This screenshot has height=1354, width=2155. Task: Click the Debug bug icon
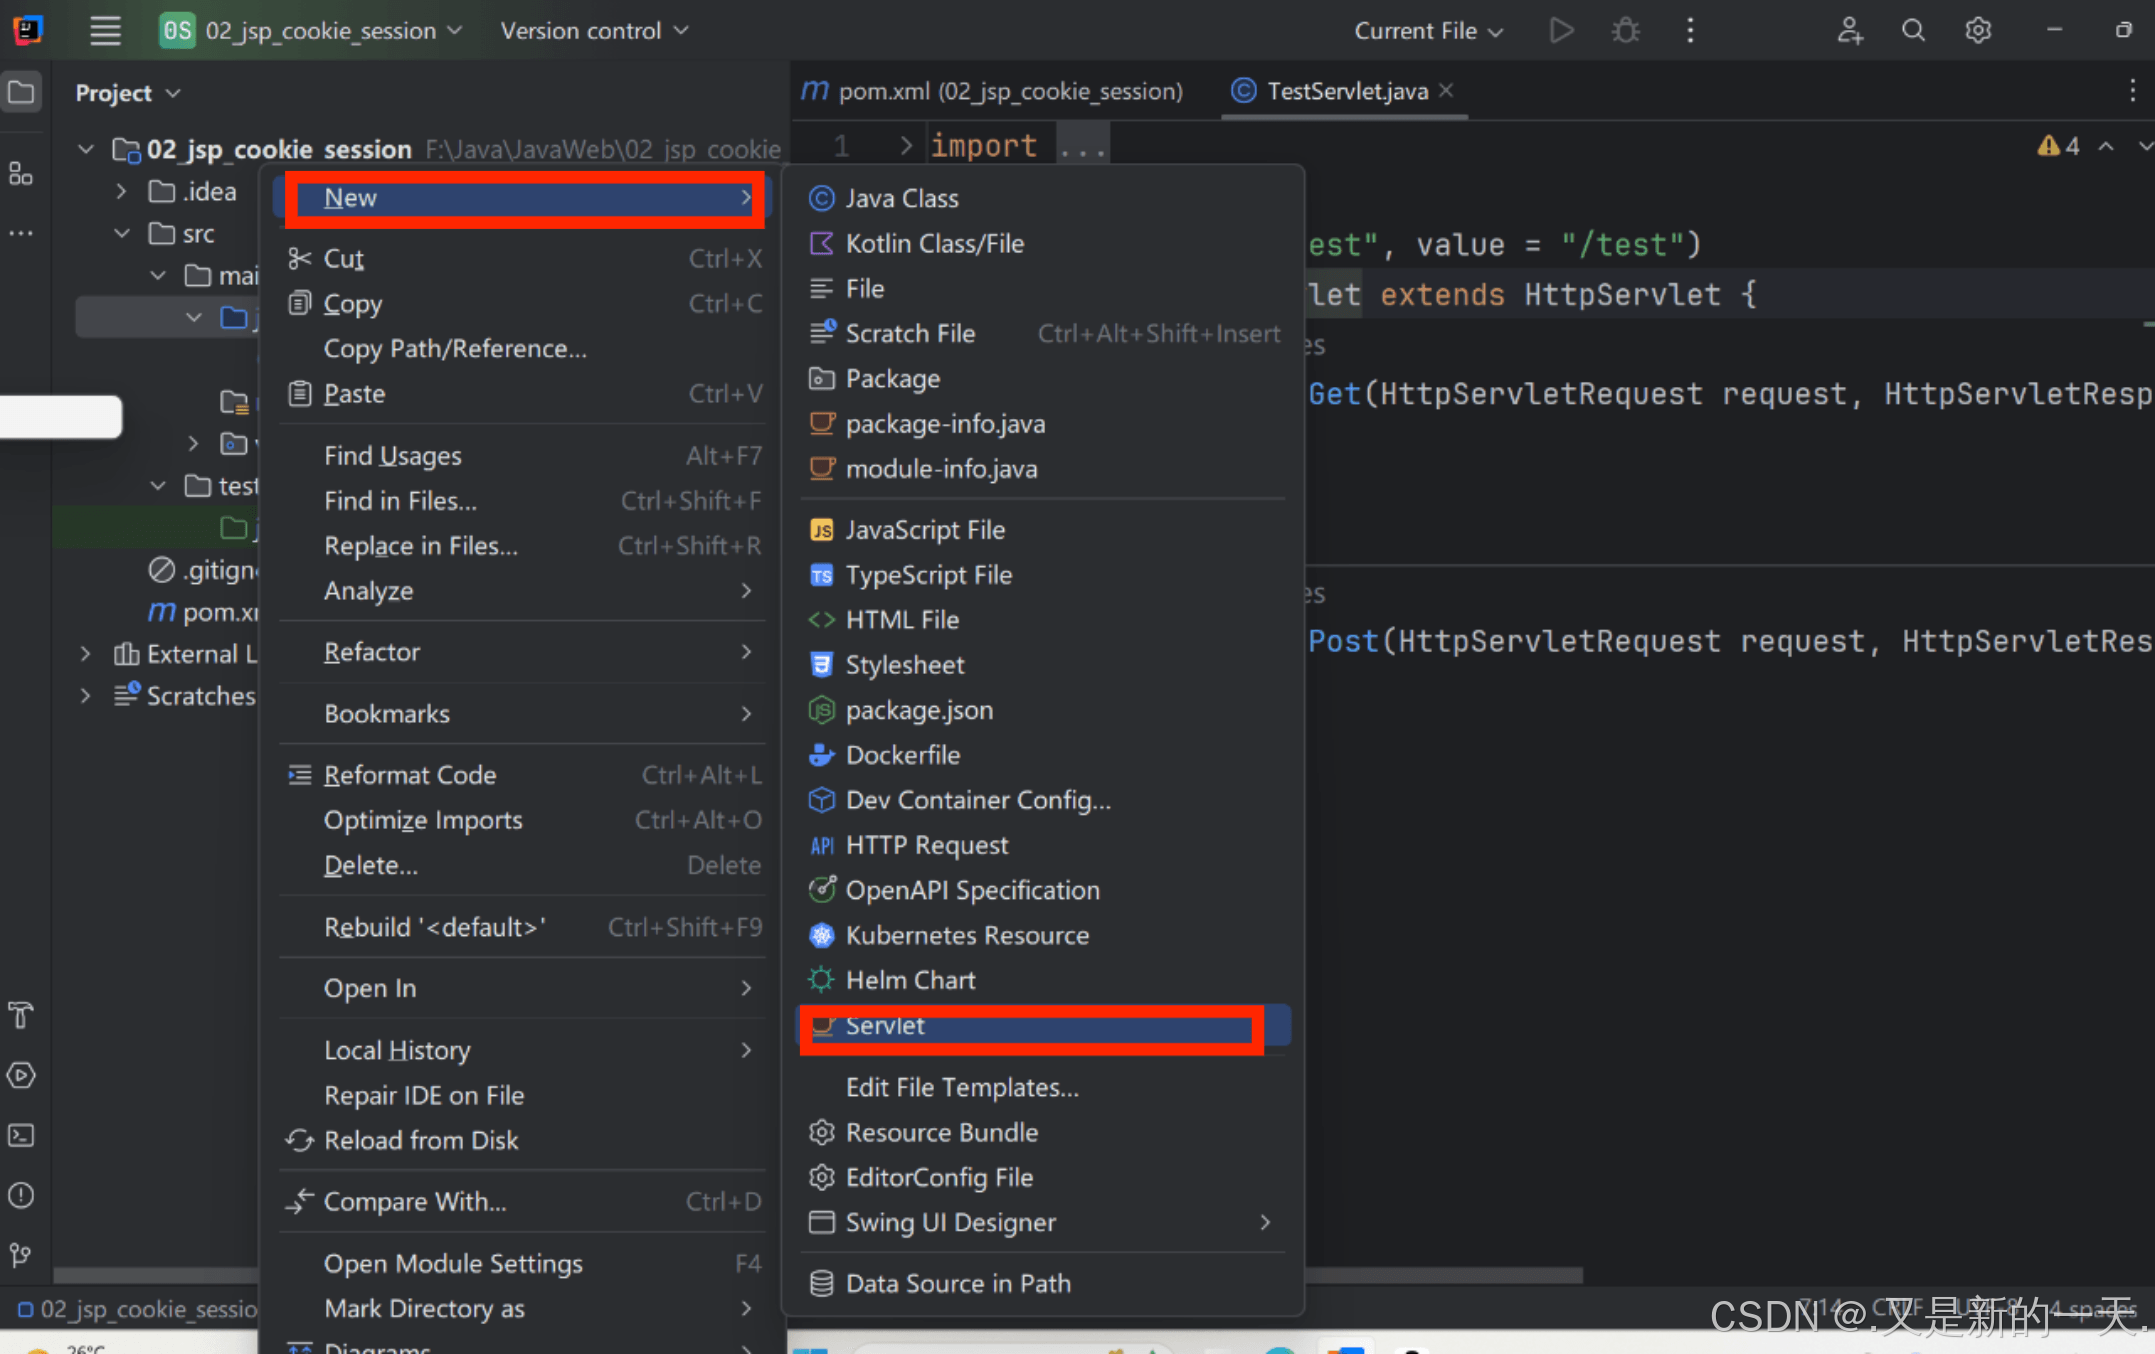pyautogui.click(x=1625, y=30)
